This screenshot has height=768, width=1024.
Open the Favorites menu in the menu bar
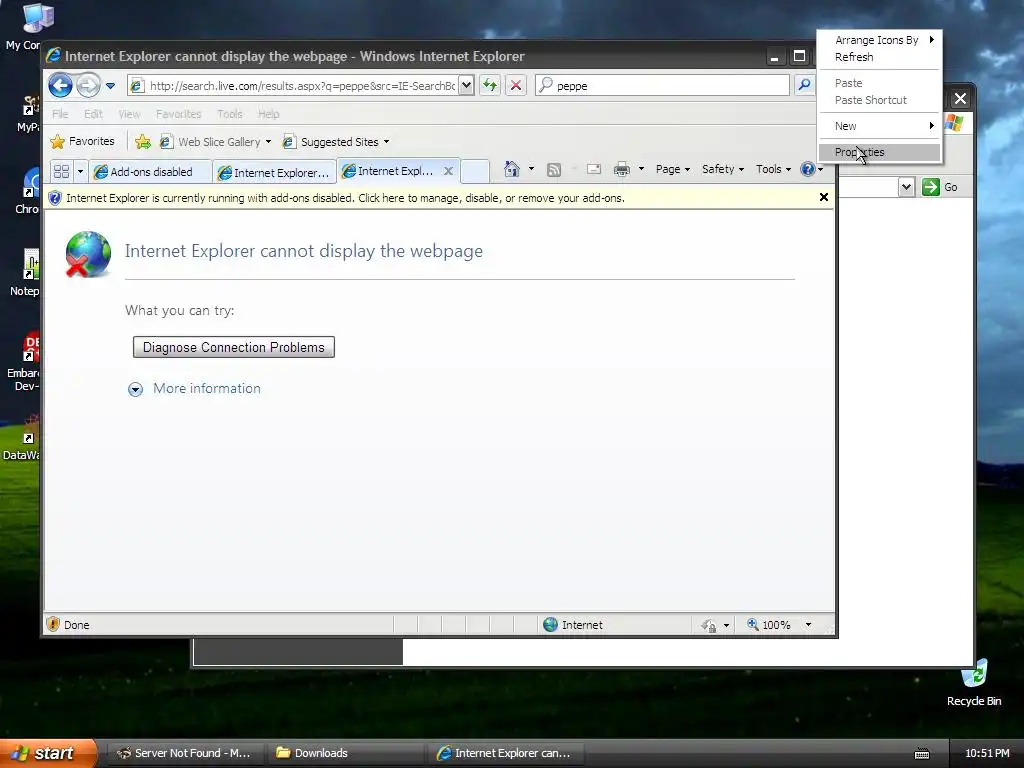click(178, 114)
